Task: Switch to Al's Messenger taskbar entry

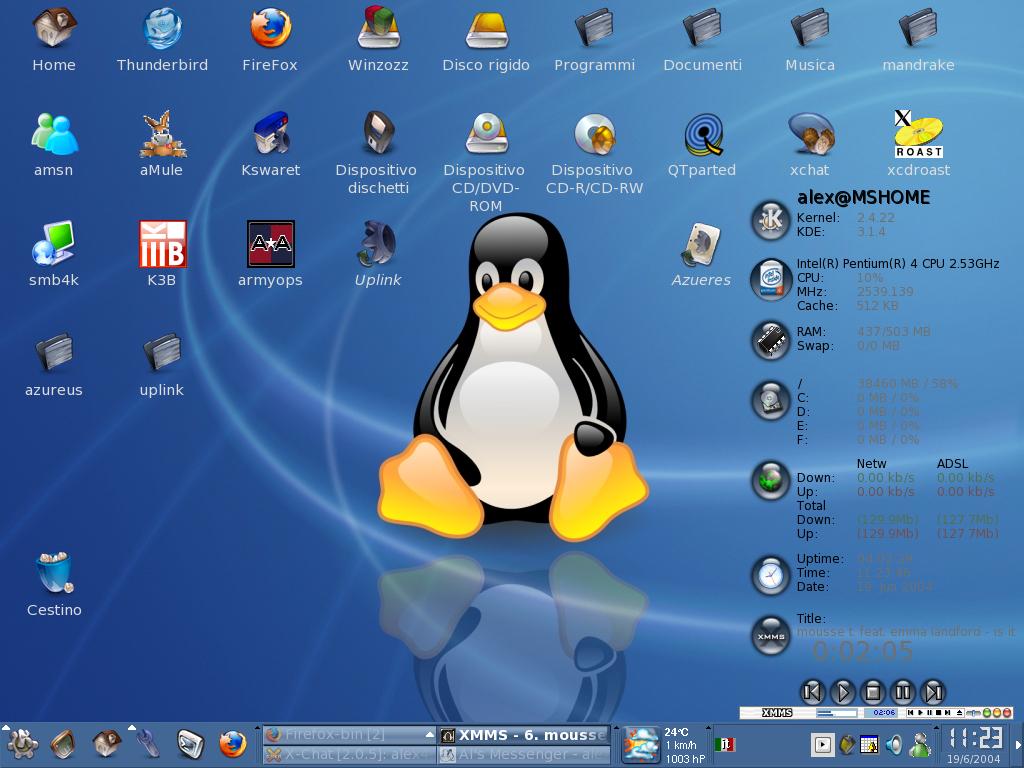Action: (x=524, y=754)
